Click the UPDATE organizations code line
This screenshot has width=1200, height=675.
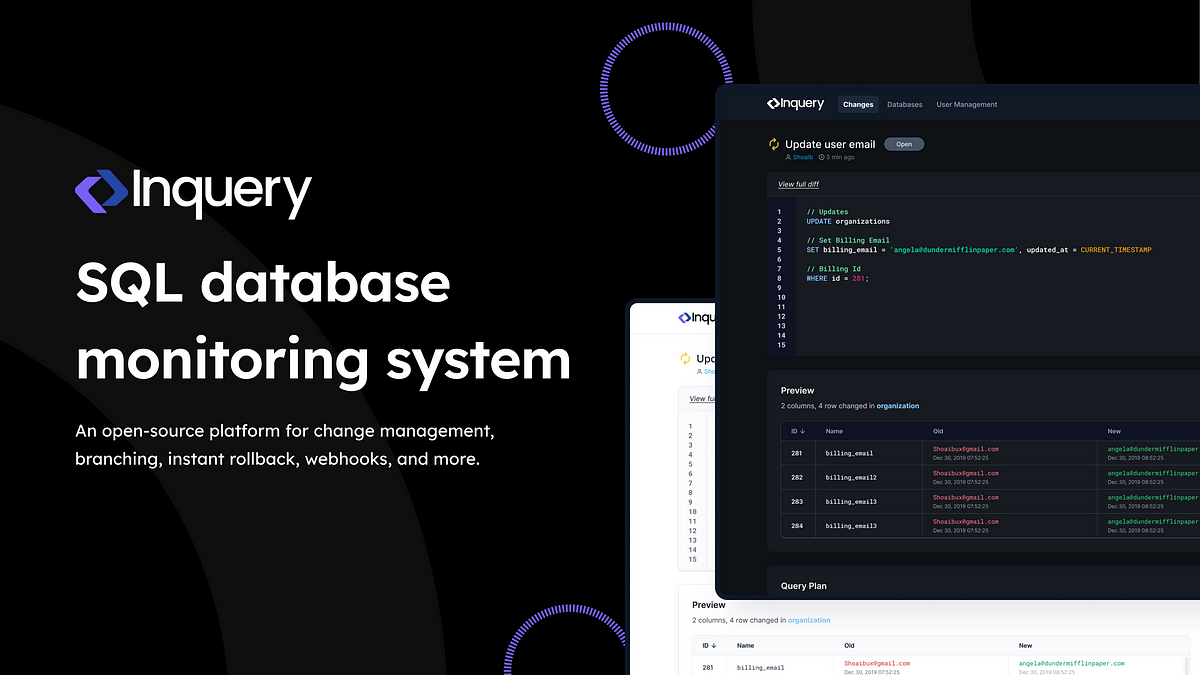(x=848, y=221)
